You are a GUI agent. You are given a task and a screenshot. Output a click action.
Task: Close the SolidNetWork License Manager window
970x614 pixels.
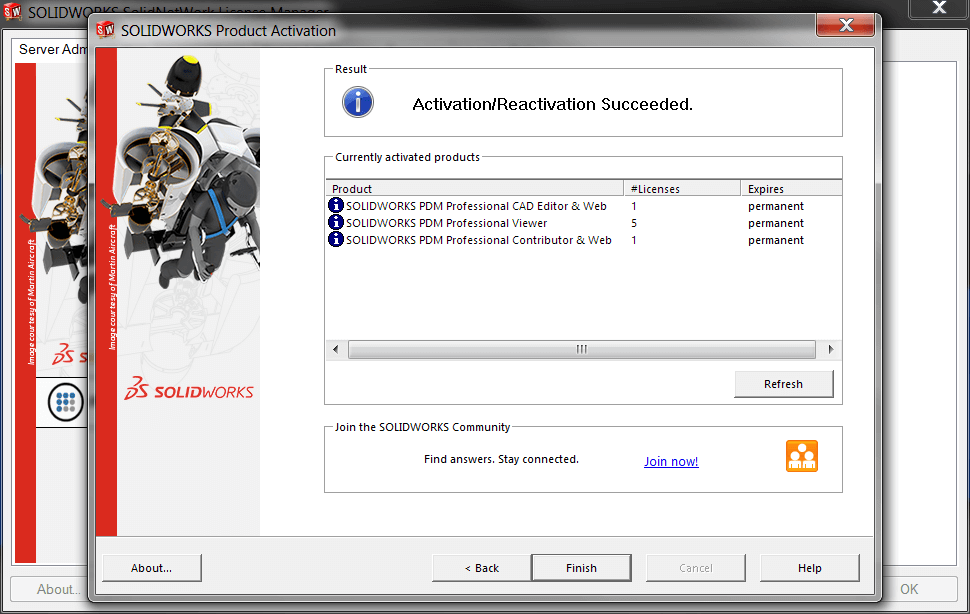coord(939,7)
